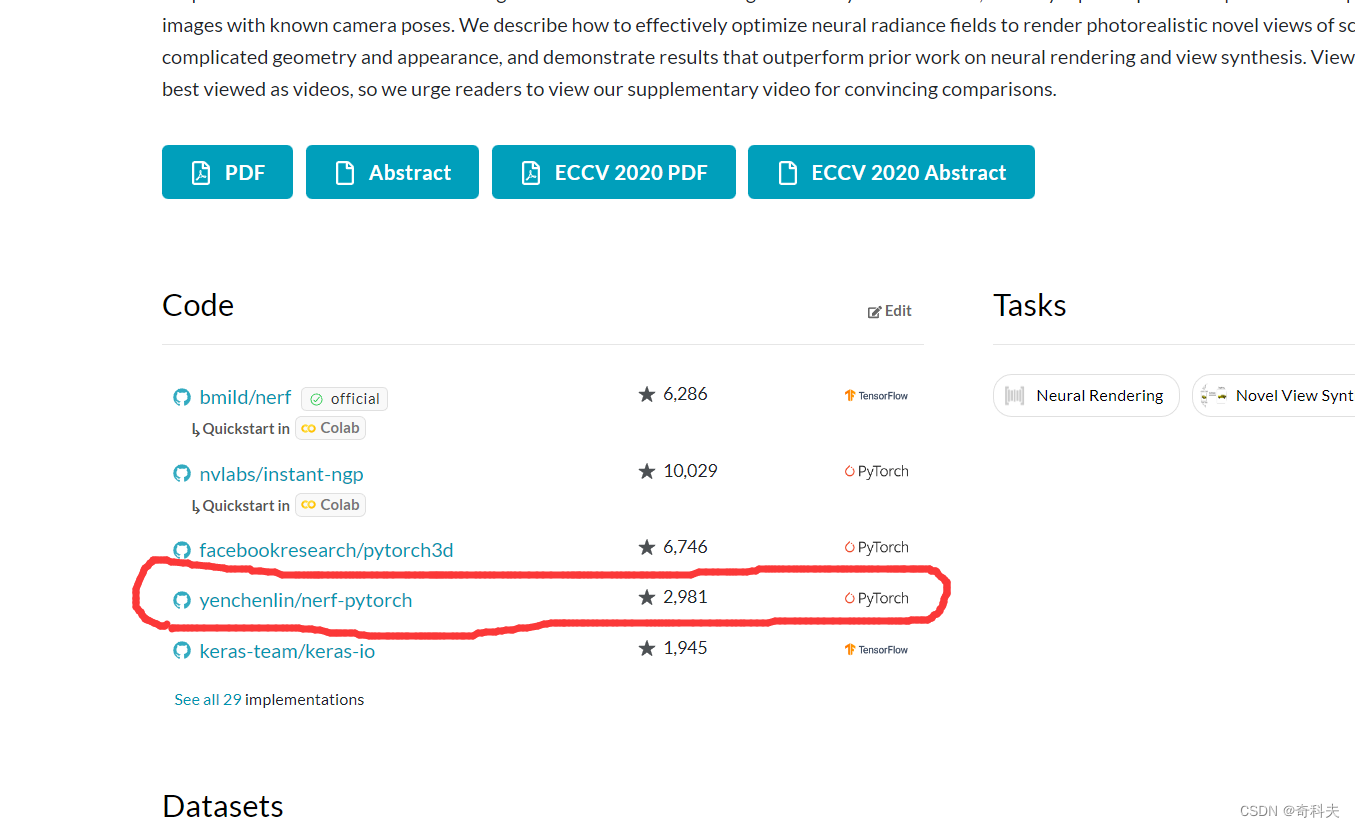Click the Datasets section heading
Image resolution: width=1355 pixels, height=827 pixels.
(223, 806)
